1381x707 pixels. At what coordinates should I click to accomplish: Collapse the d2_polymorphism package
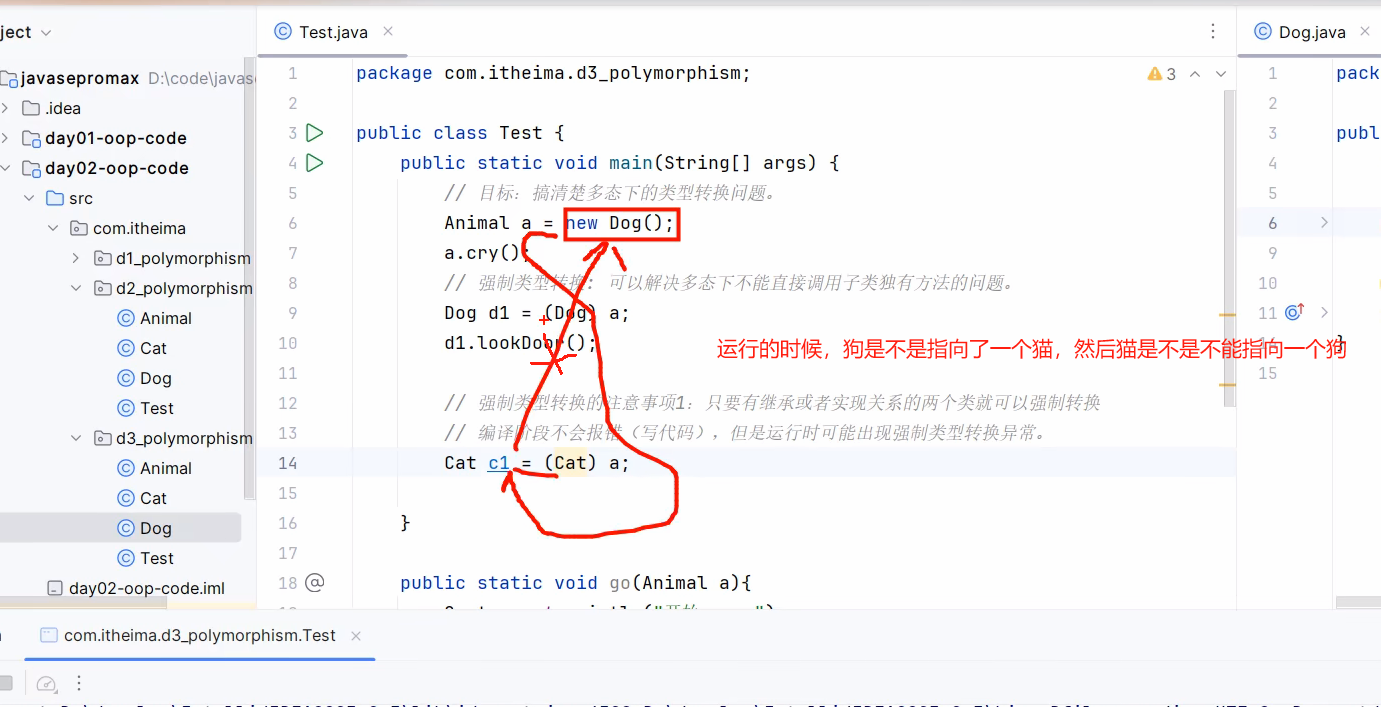pyautogui.click(x=76, y=288)
